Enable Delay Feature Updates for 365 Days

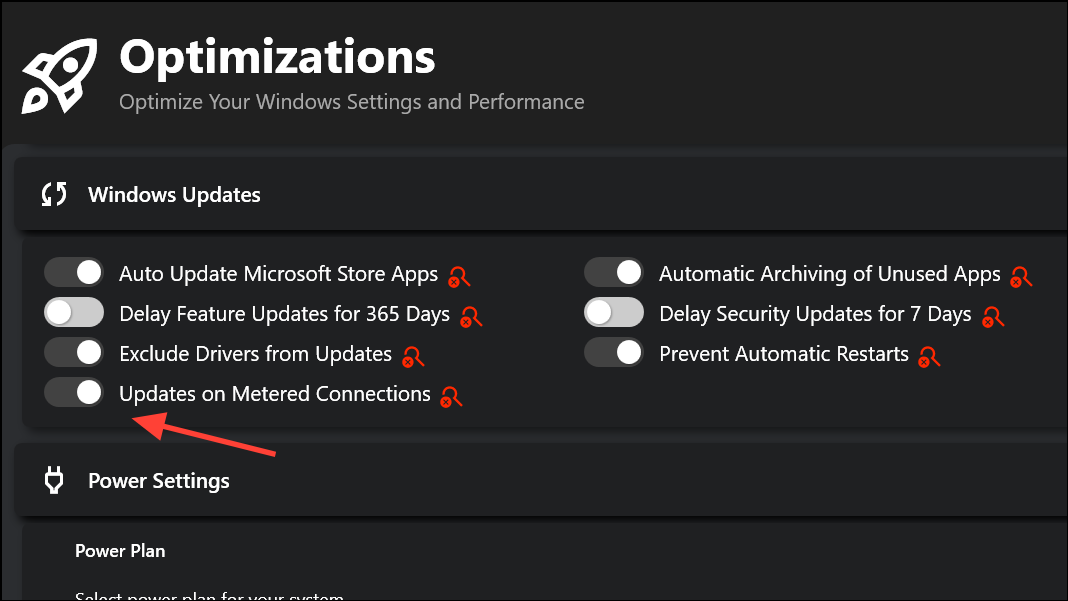(74, 313)
